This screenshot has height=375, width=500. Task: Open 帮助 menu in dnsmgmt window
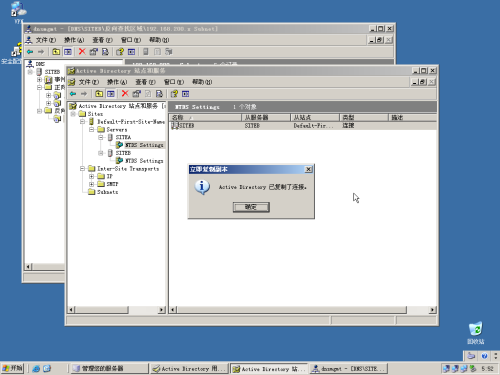pos(159,40)
